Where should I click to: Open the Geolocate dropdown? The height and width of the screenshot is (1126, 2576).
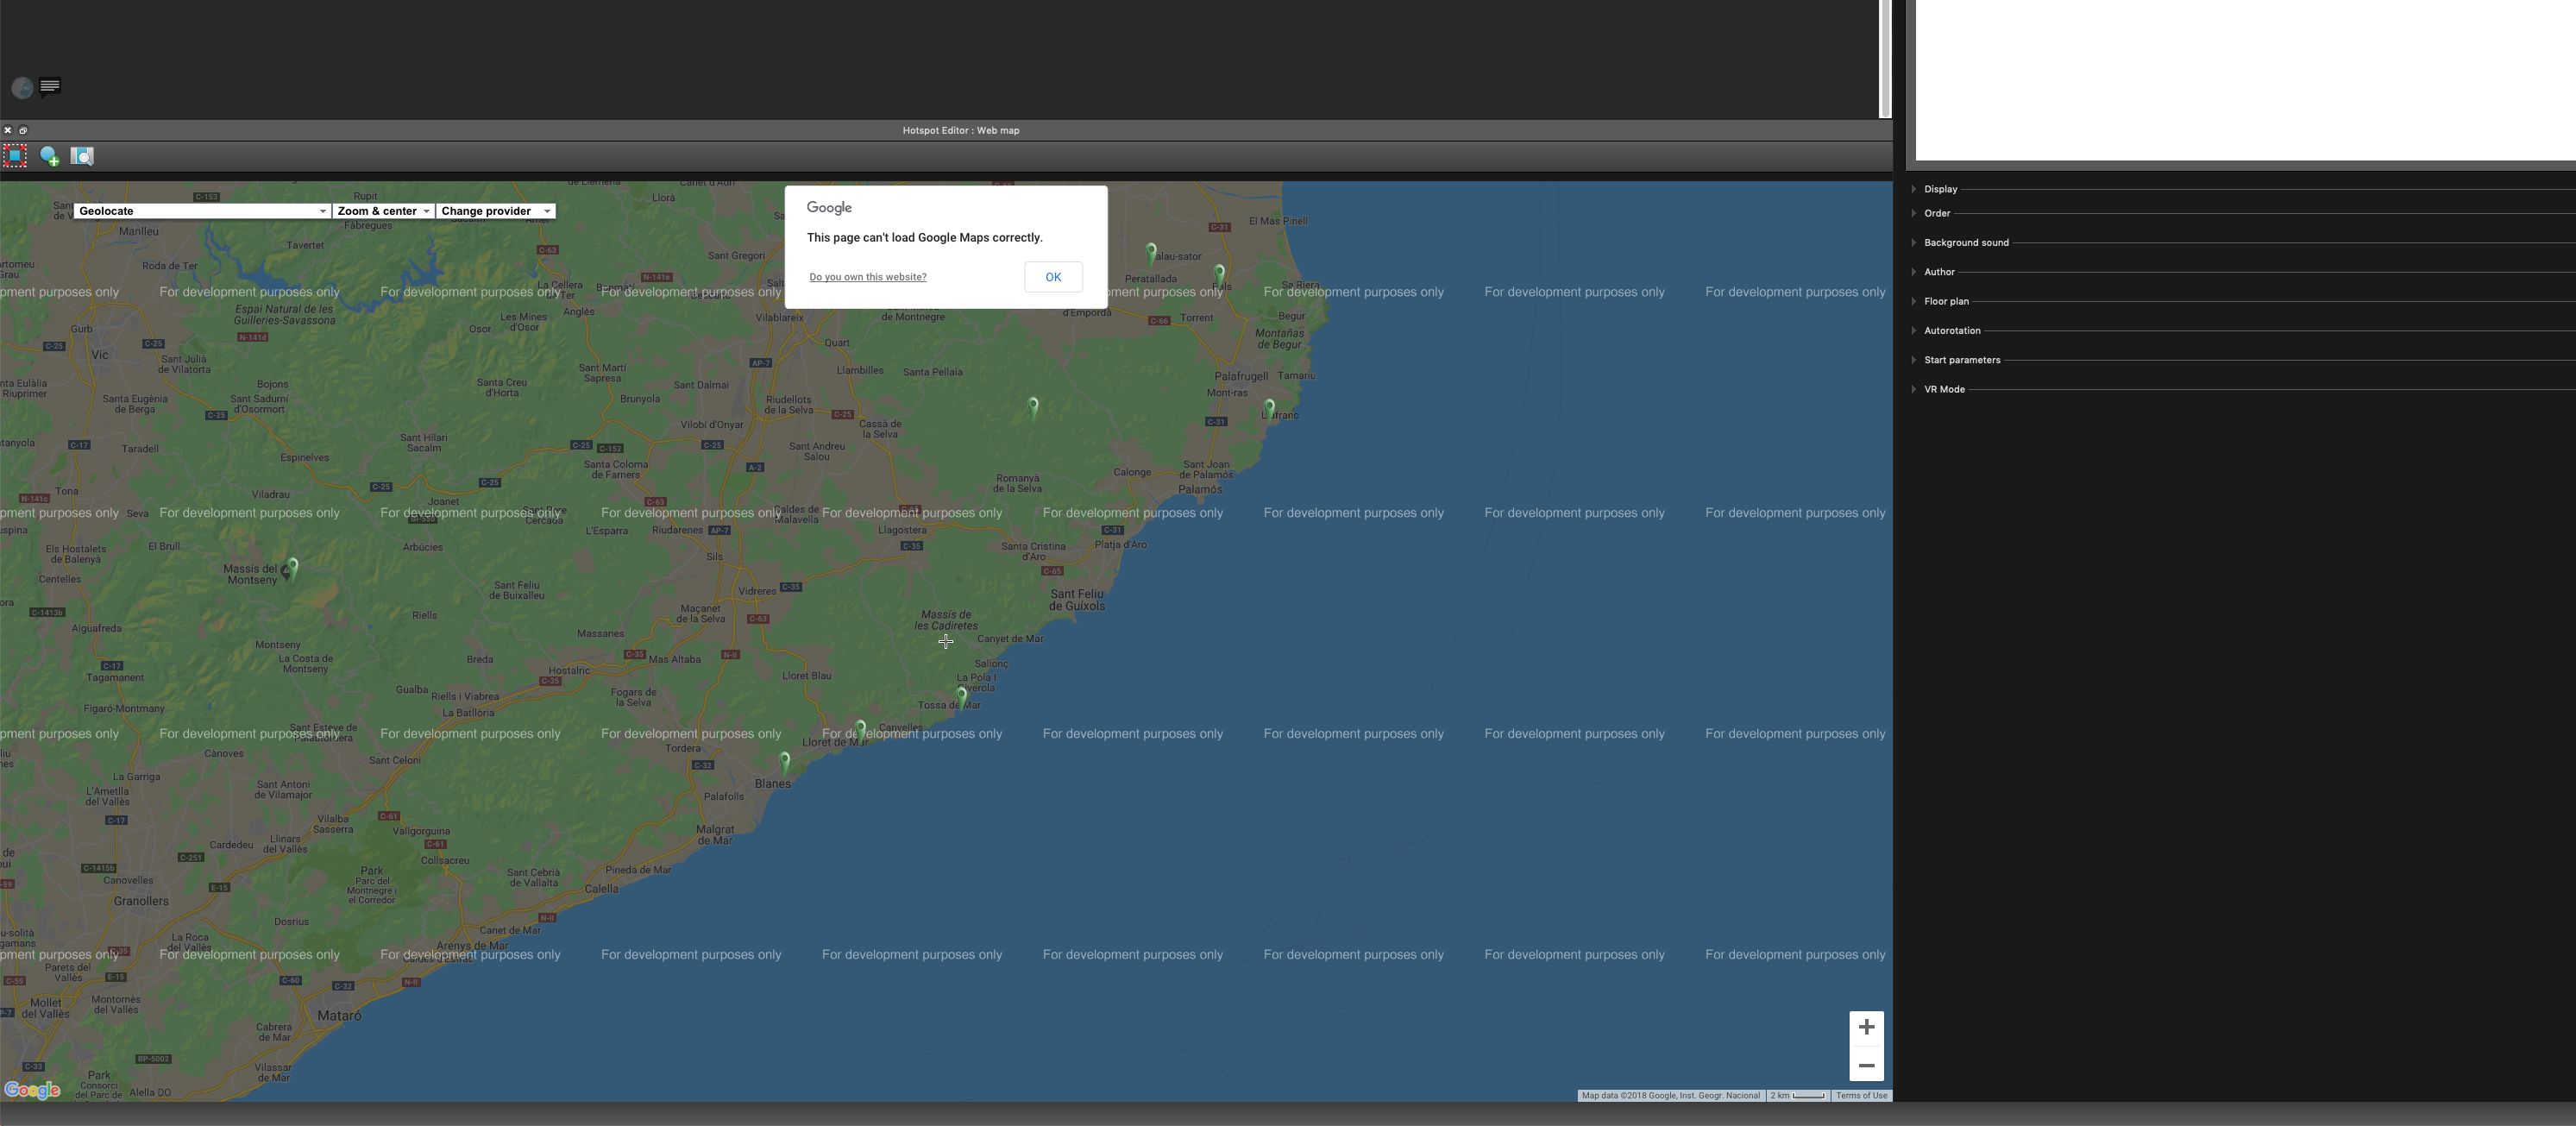coord(202,211)
